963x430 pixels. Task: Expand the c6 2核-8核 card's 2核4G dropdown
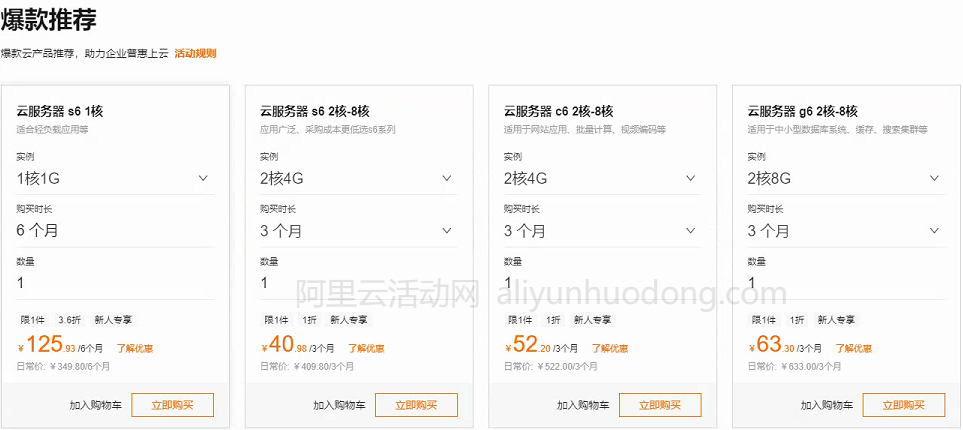coord(602,179)
